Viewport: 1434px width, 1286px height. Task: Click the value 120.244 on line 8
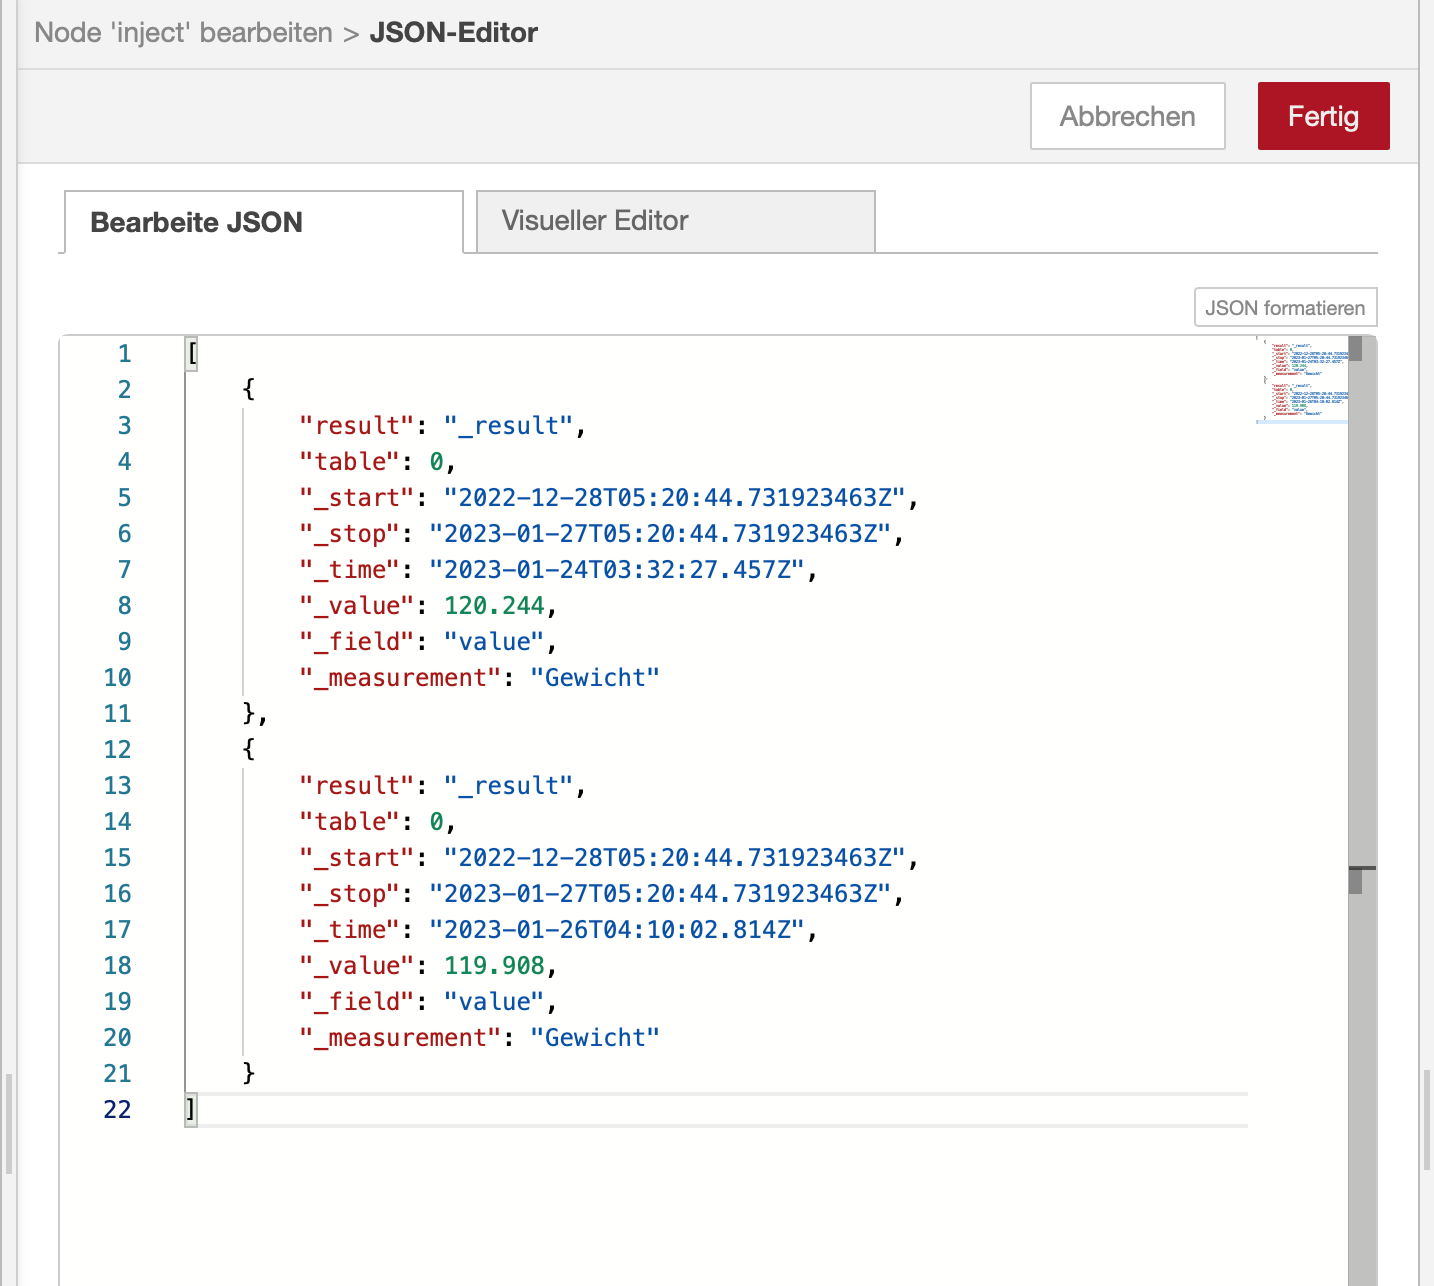(494, 605)
